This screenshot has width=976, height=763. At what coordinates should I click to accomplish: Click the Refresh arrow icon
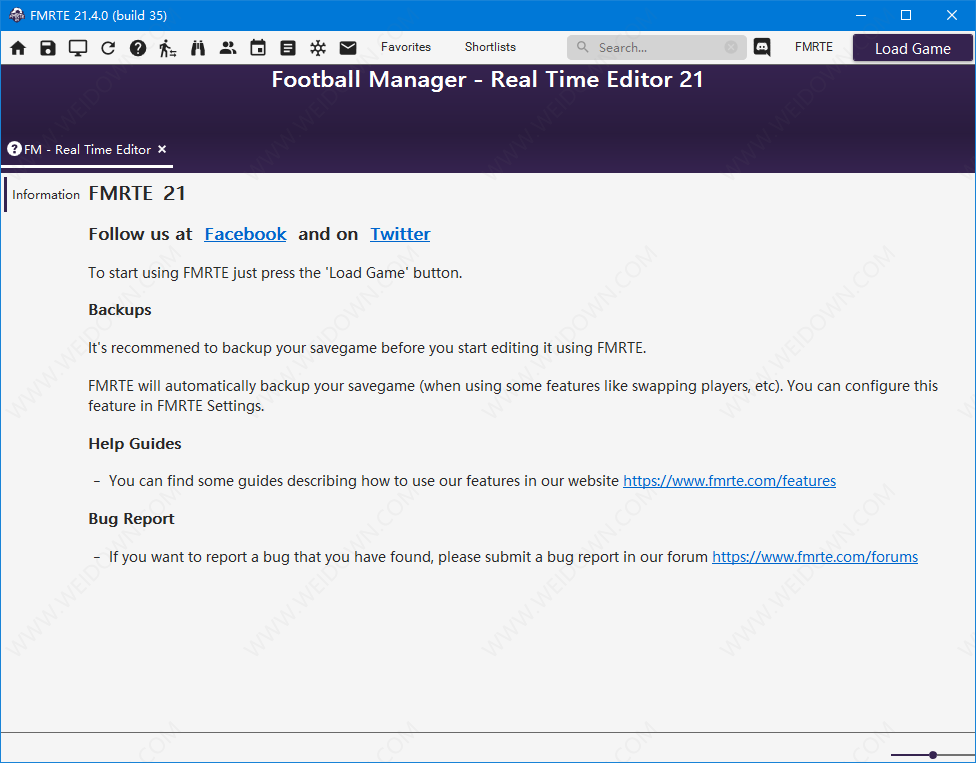tap(108, 48)
